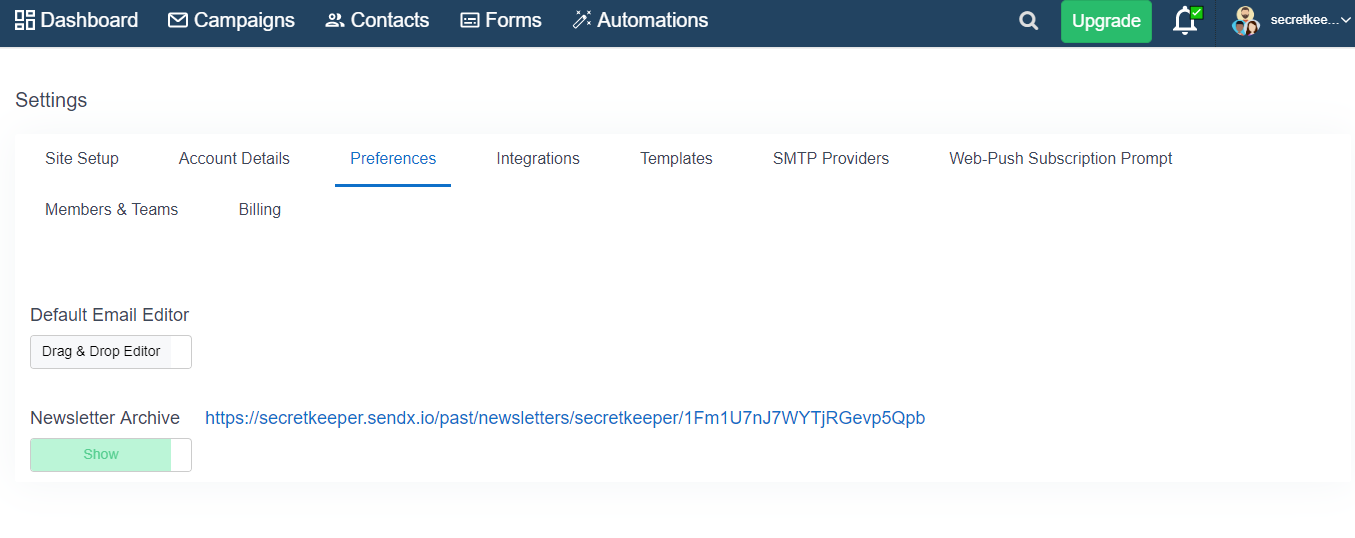The image size is (1355, 538).
Task: Click the green Upgrade button
Action: [x=1106, y=21]
